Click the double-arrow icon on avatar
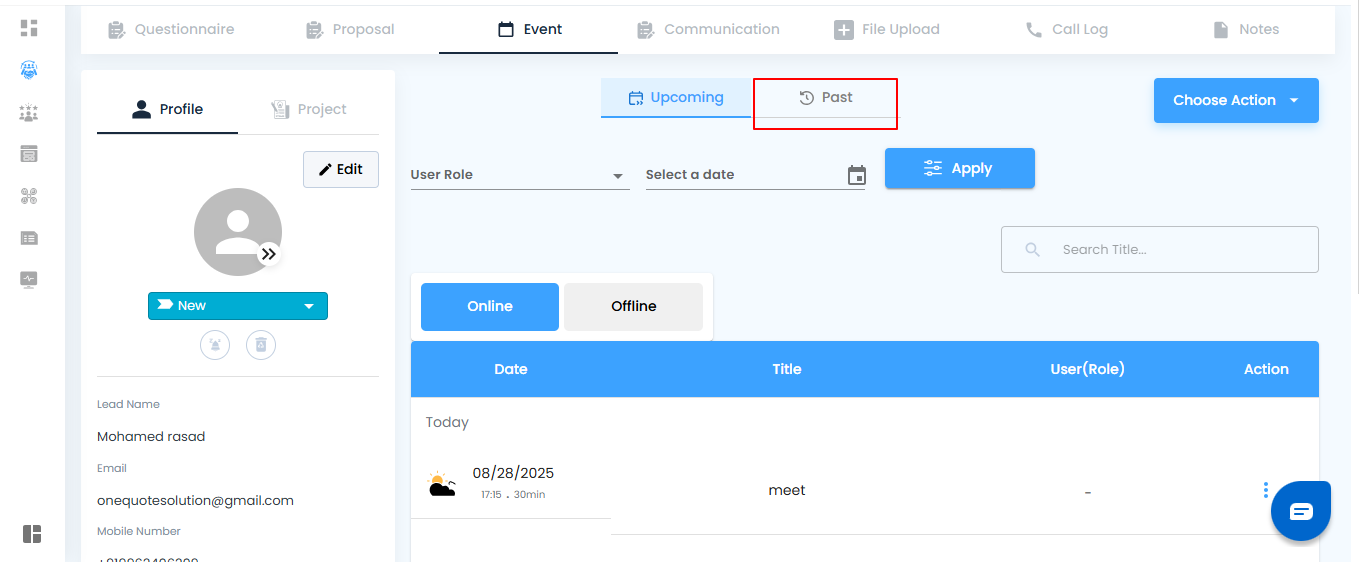 click(x=268, y=254)
